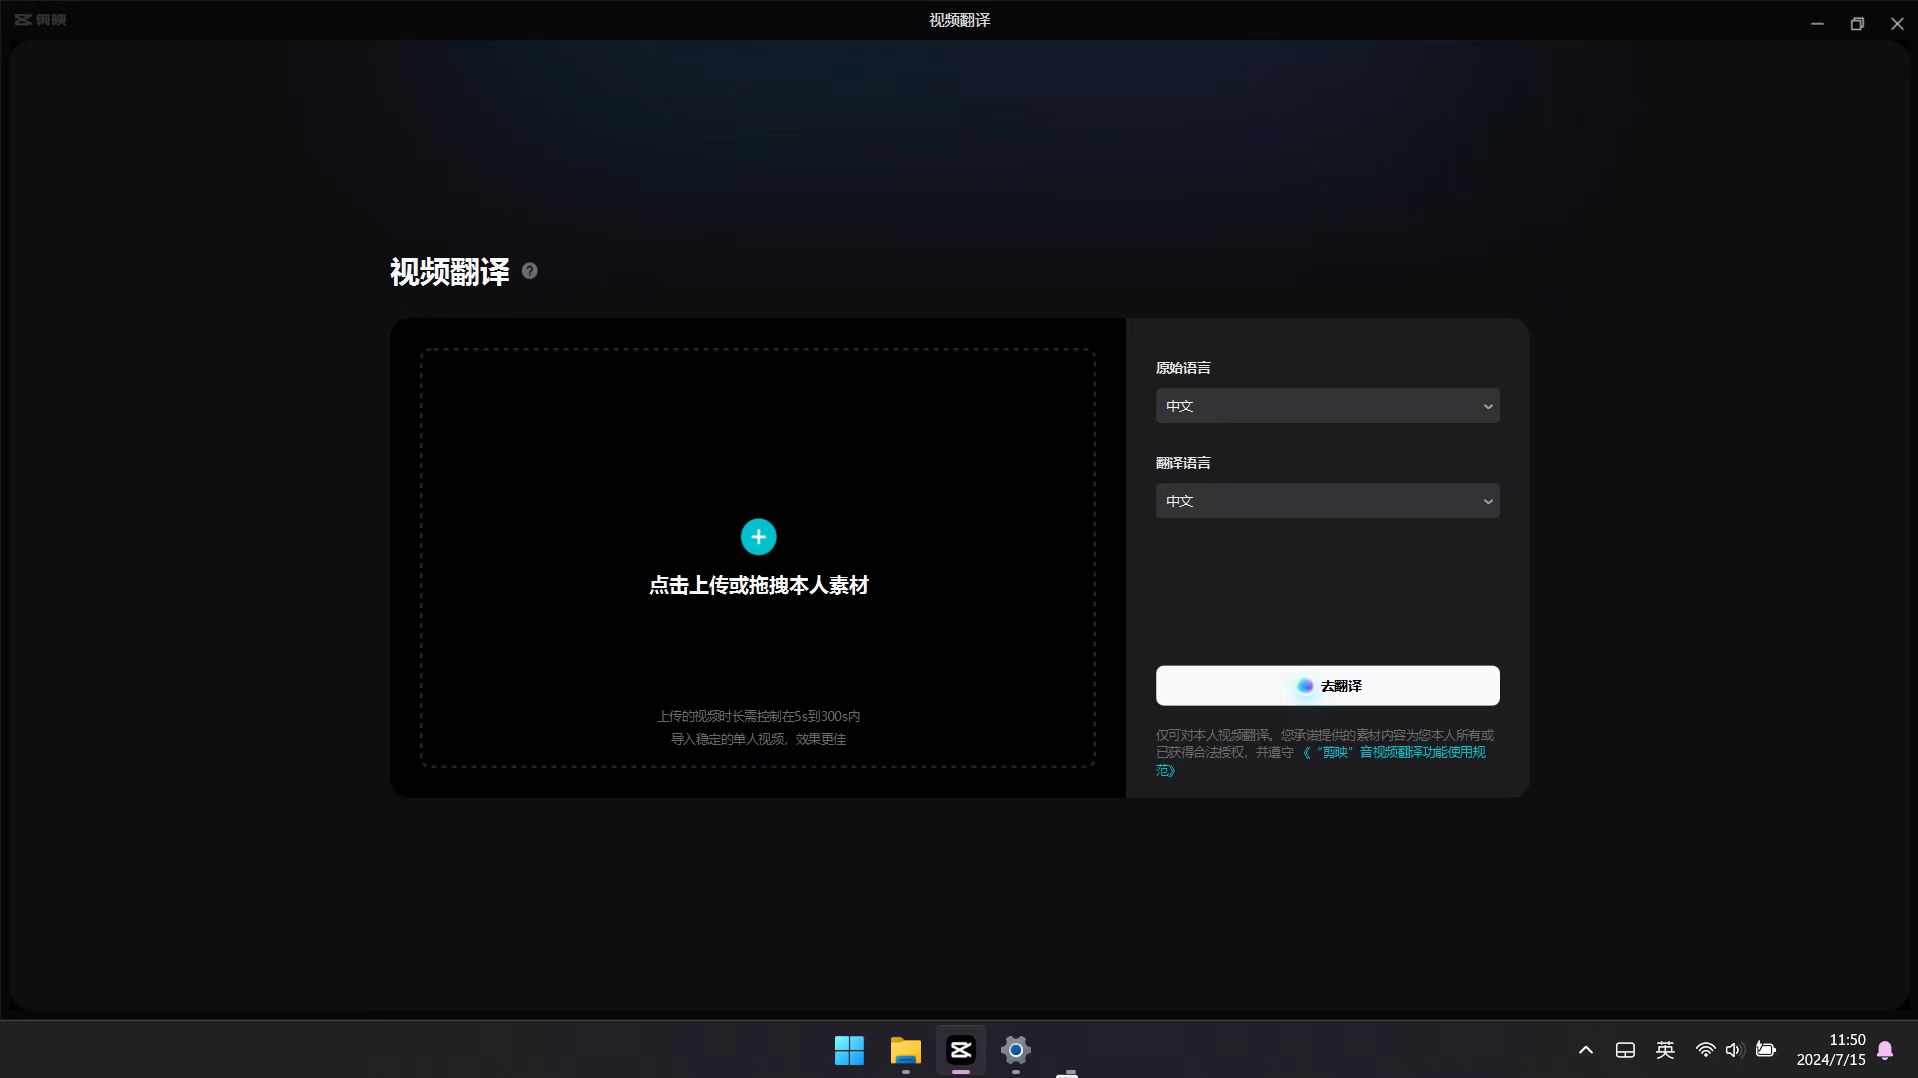Expand the 翻译语言 language dropdown
Viewport: 1918px width, 1078px height.
tap(1327, 501)
